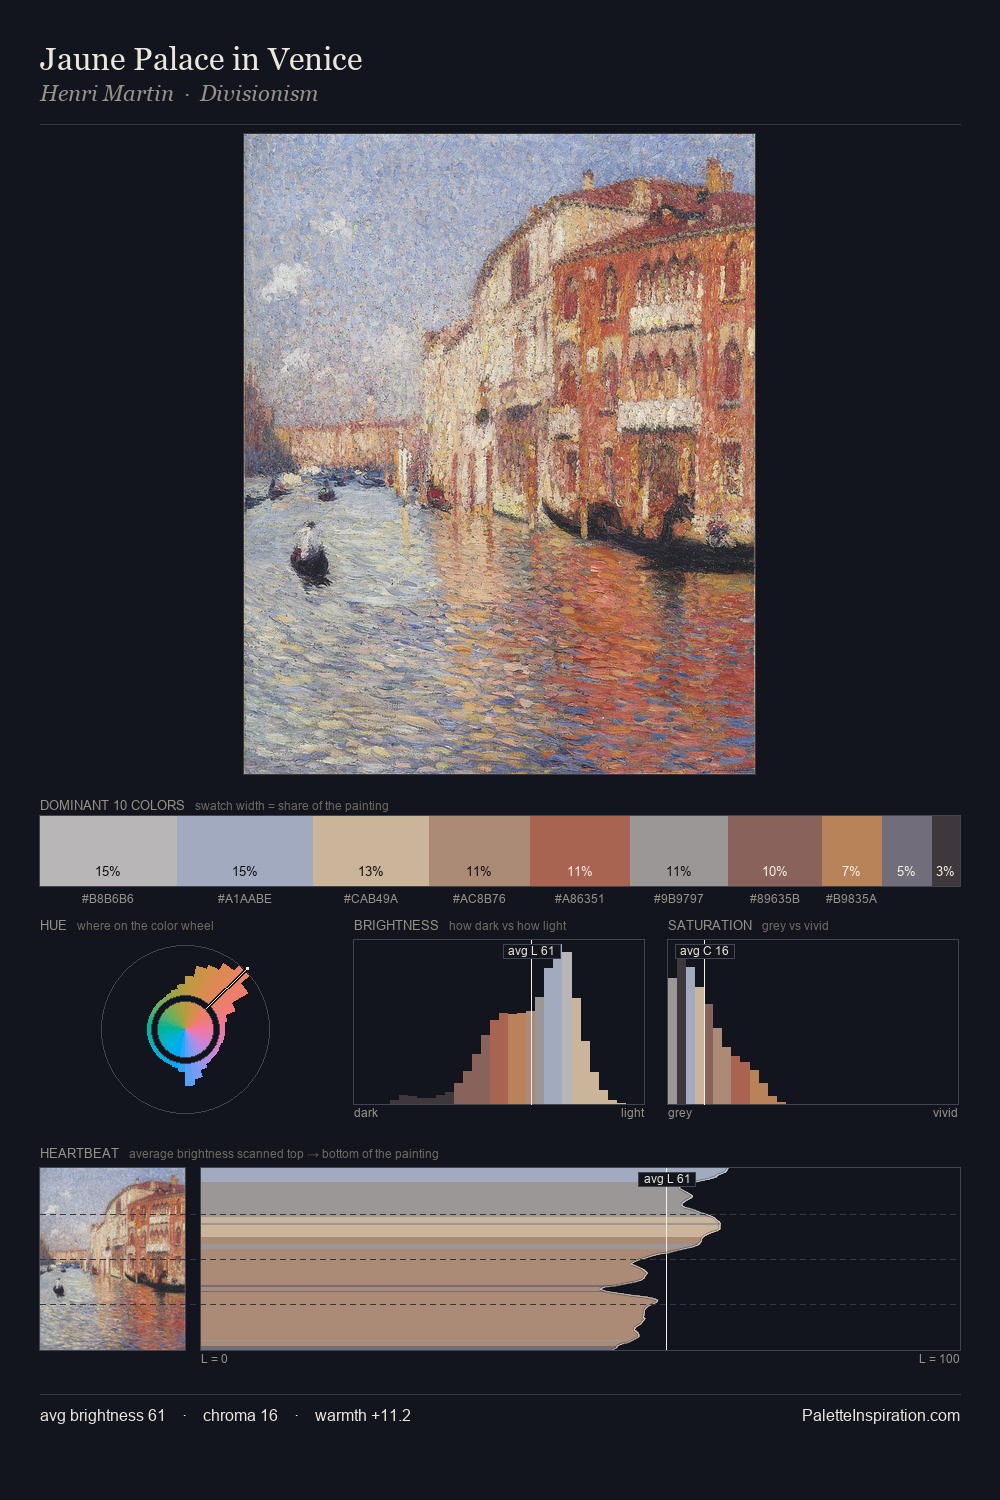This screenshot has height=1500, width=1000.
Task: Click the brightness histogram chart
Action: [499, 1022]
